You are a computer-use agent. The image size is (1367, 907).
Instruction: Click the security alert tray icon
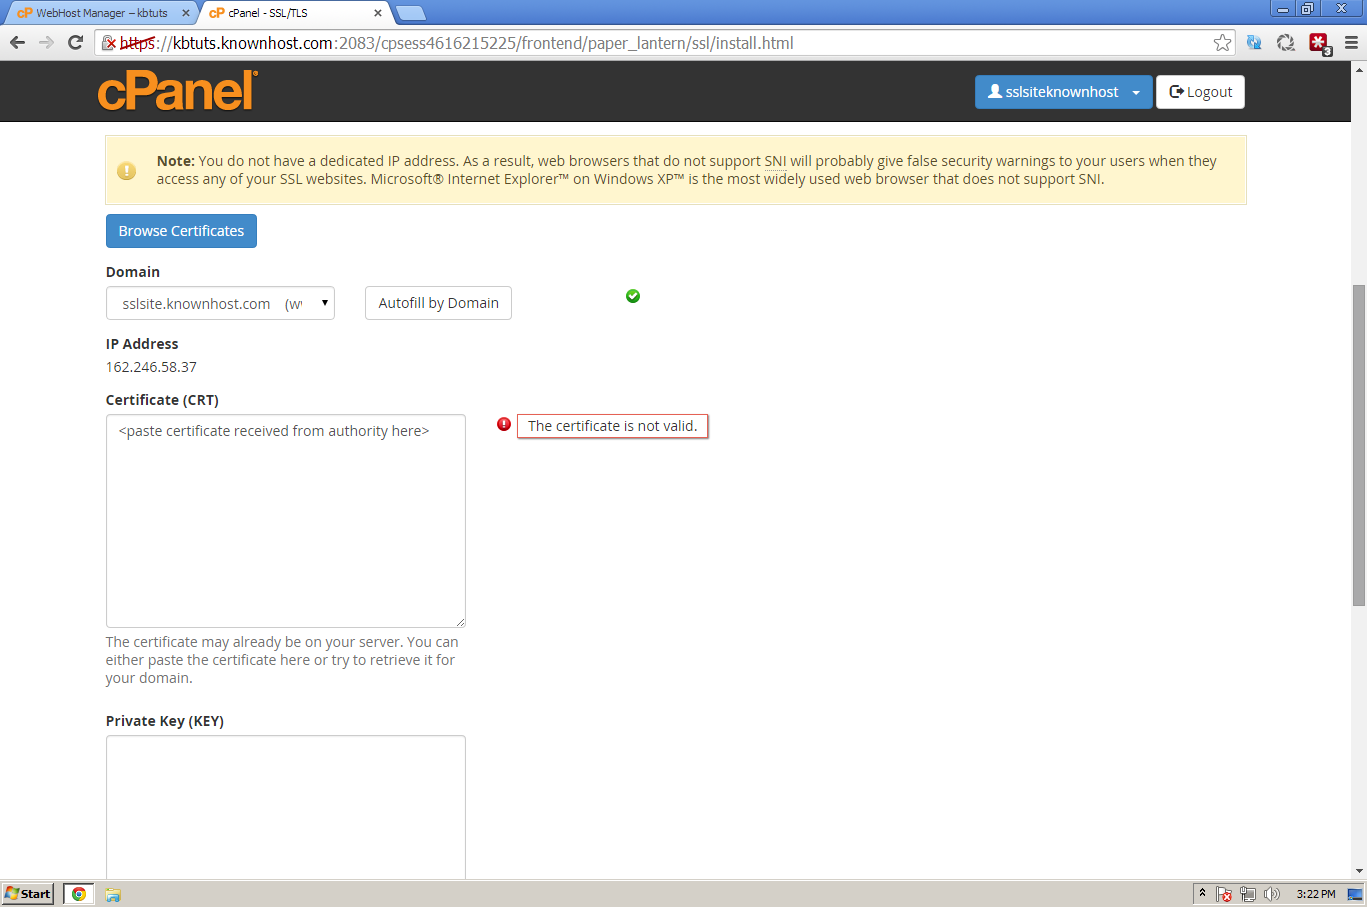[x=1224, y=894]
